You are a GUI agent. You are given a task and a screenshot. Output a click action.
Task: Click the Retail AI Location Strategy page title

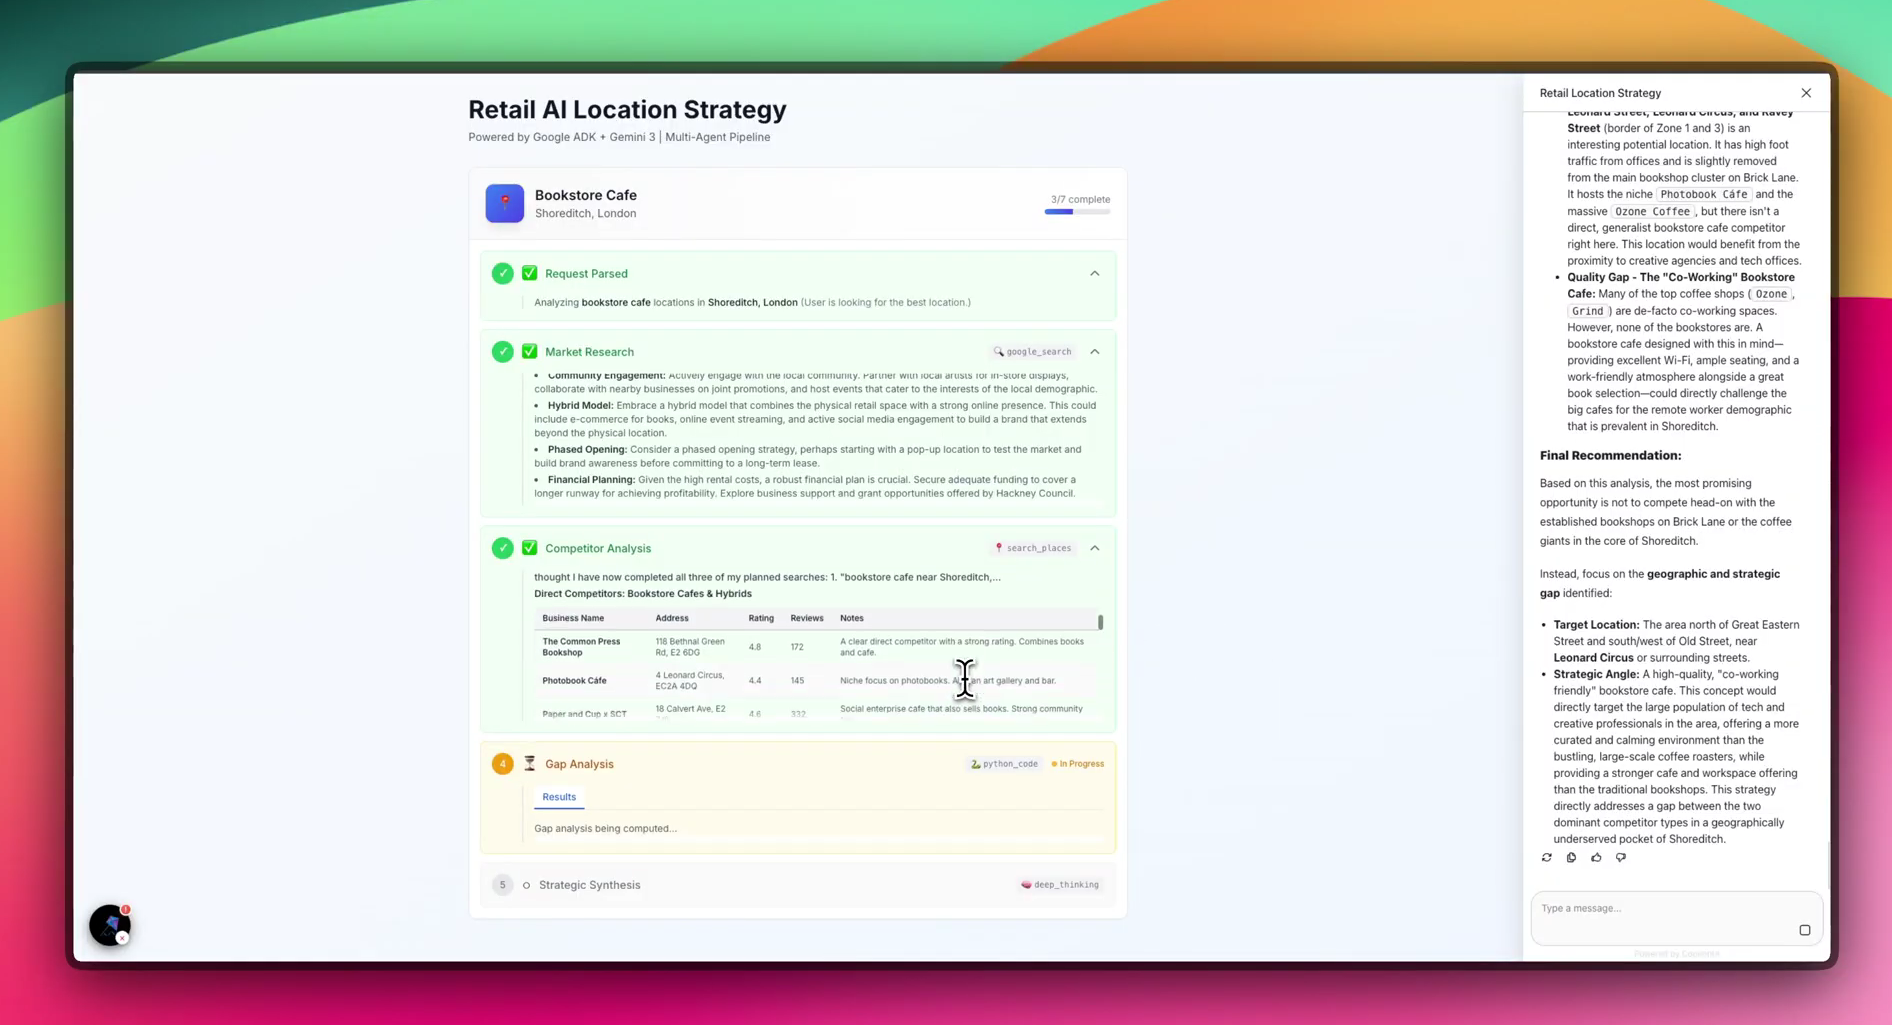click(627, 109)
